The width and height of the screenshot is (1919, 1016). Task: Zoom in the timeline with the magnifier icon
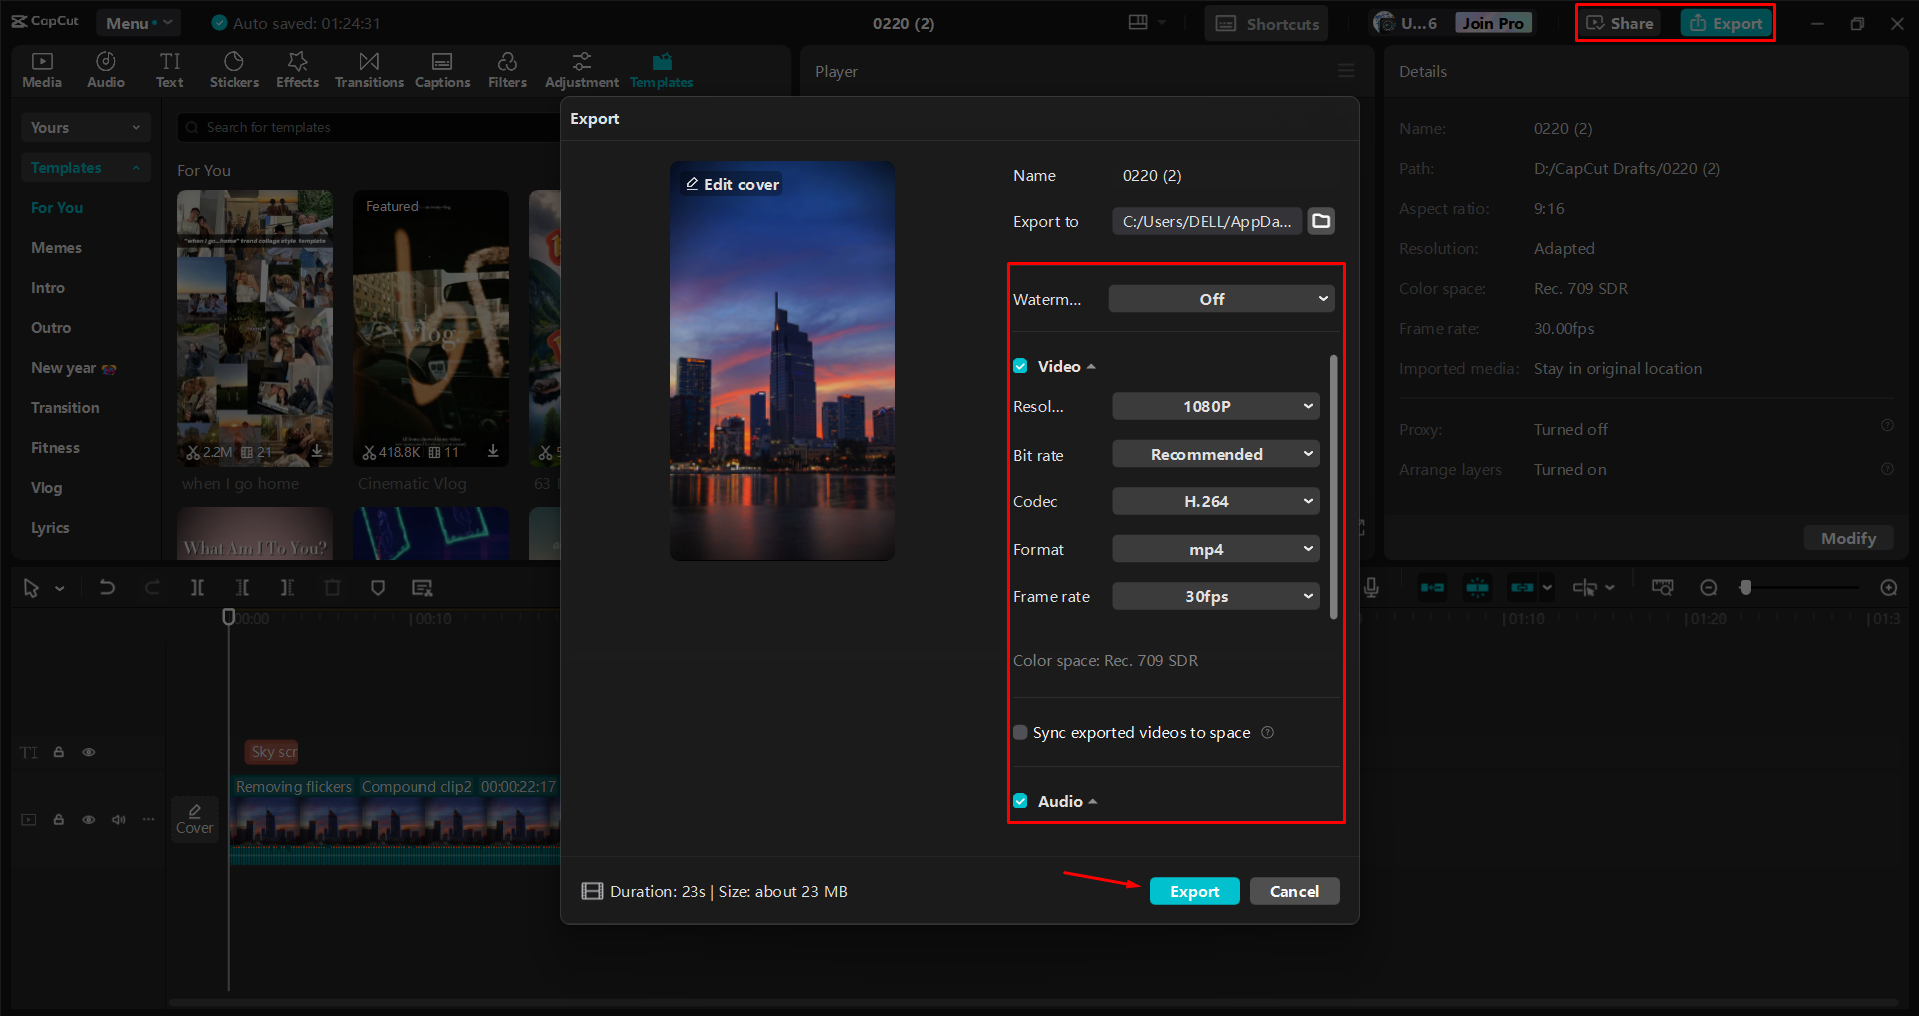[x=1889, y=587]
